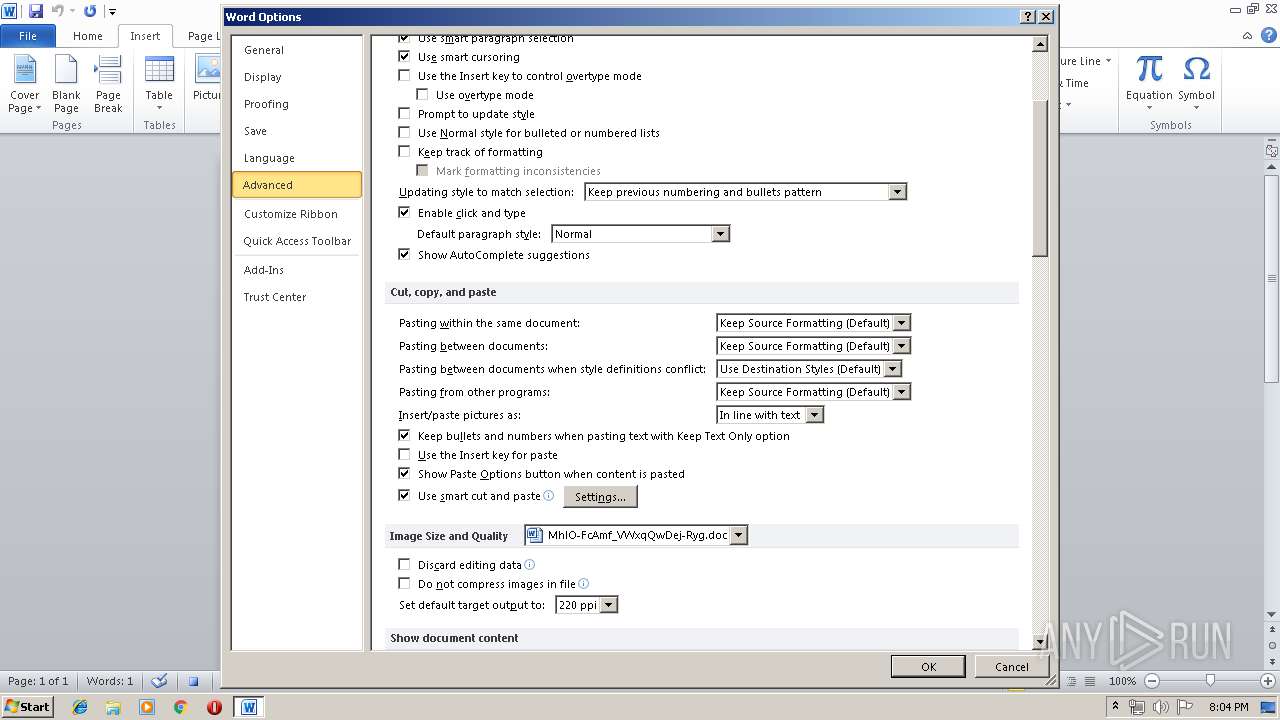
Task: Toggle Show Paste Options button checkbox
Action: pos(404,474)
